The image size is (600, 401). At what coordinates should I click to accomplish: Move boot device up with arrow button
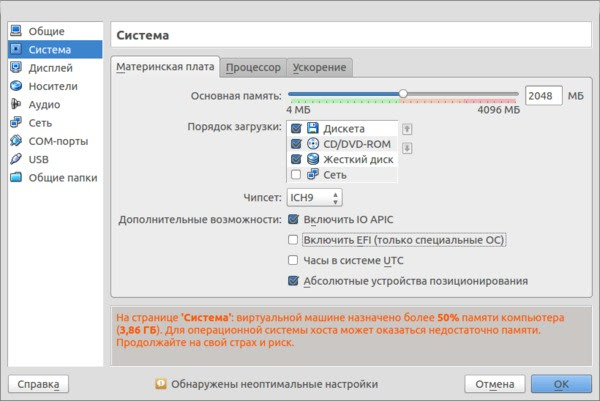407,129
